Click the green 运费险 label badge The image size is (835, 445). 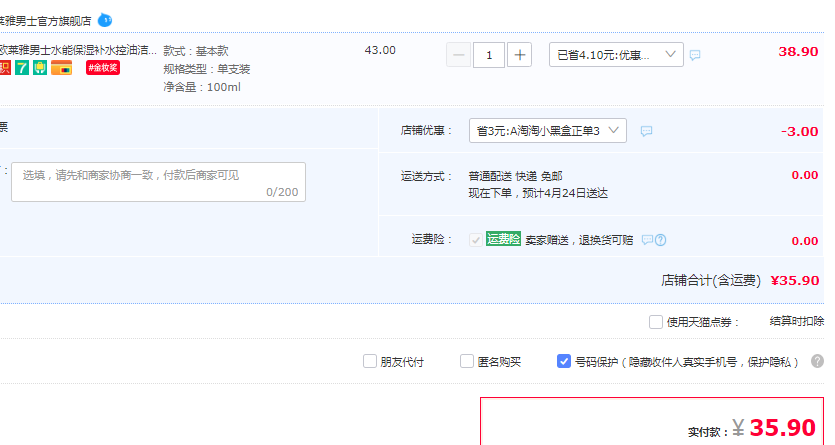pos(503,239)
